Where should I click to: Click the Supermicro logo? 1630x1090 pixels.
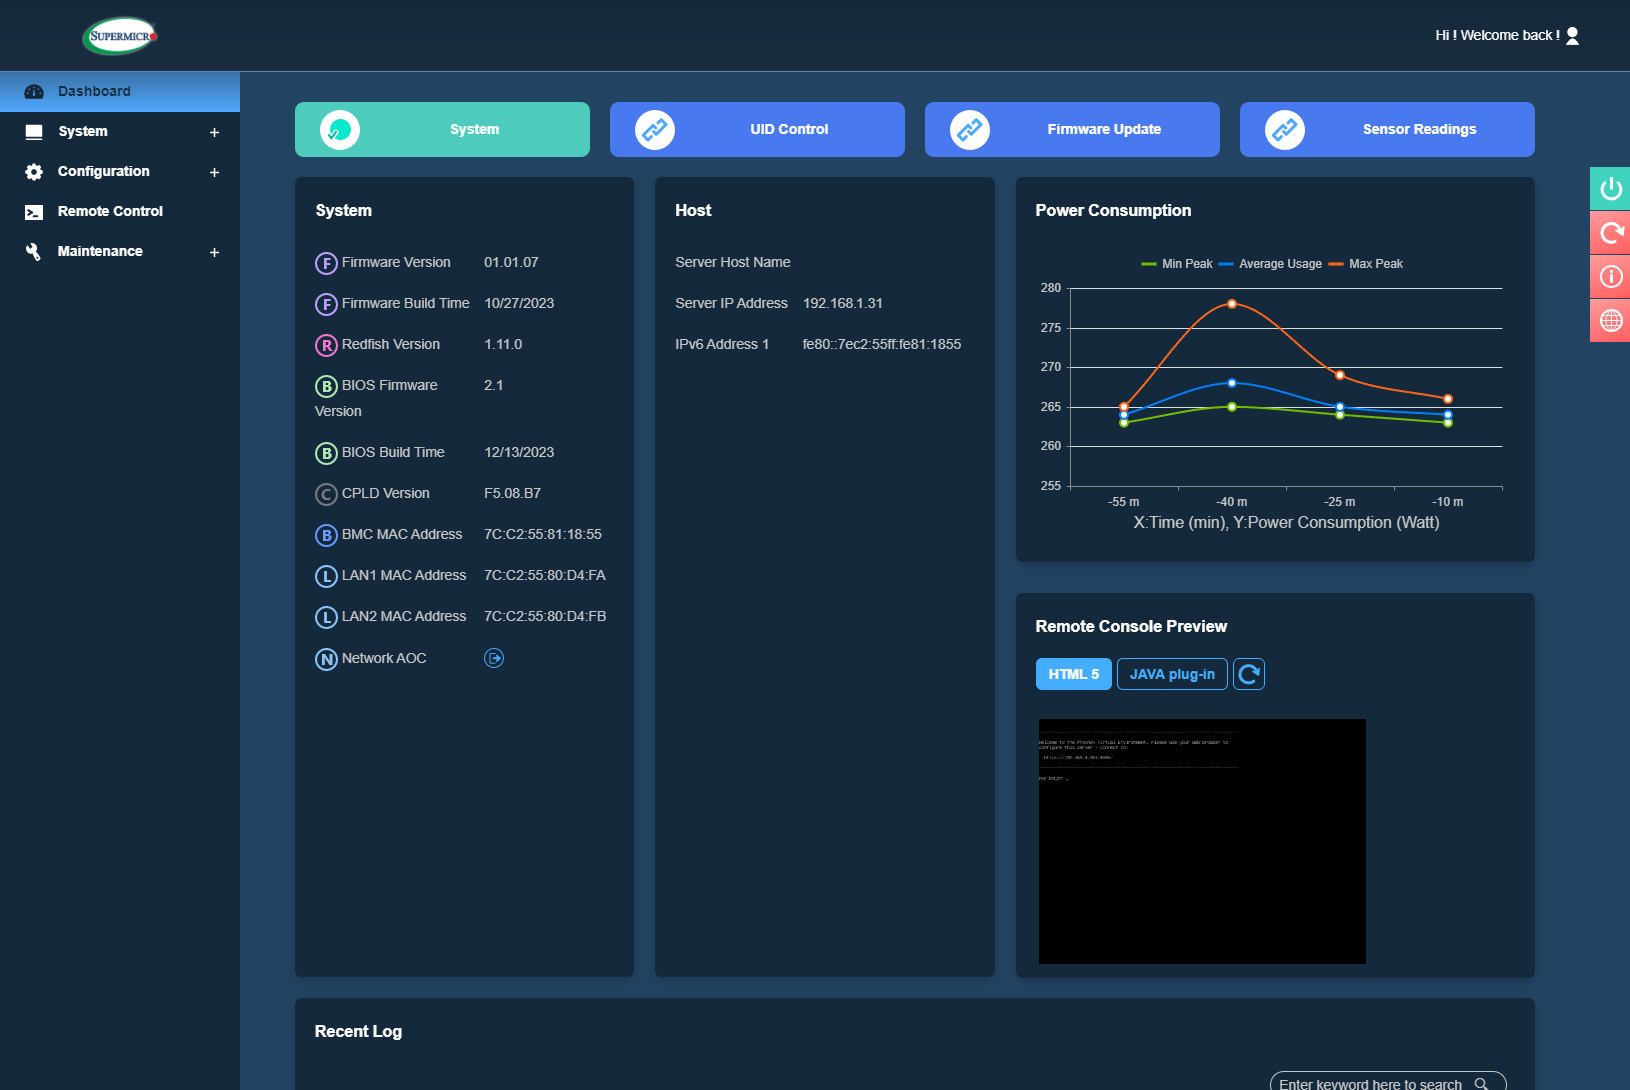pos(120,36)
